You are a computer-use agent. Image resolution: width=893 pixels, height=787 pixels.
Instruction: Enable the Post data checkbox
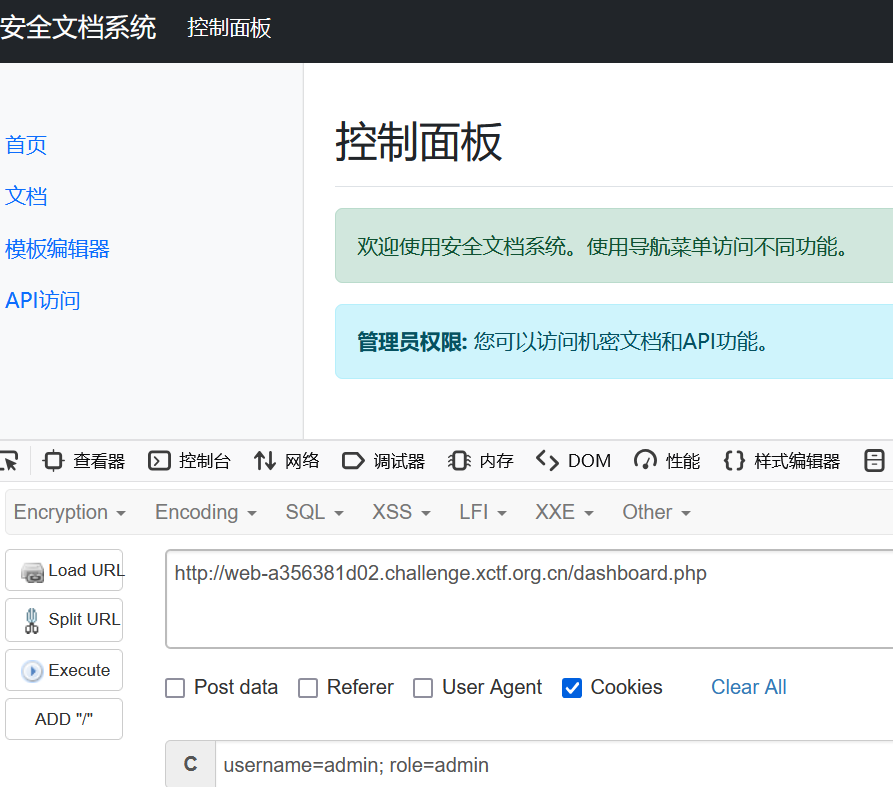tap(175, 688)
